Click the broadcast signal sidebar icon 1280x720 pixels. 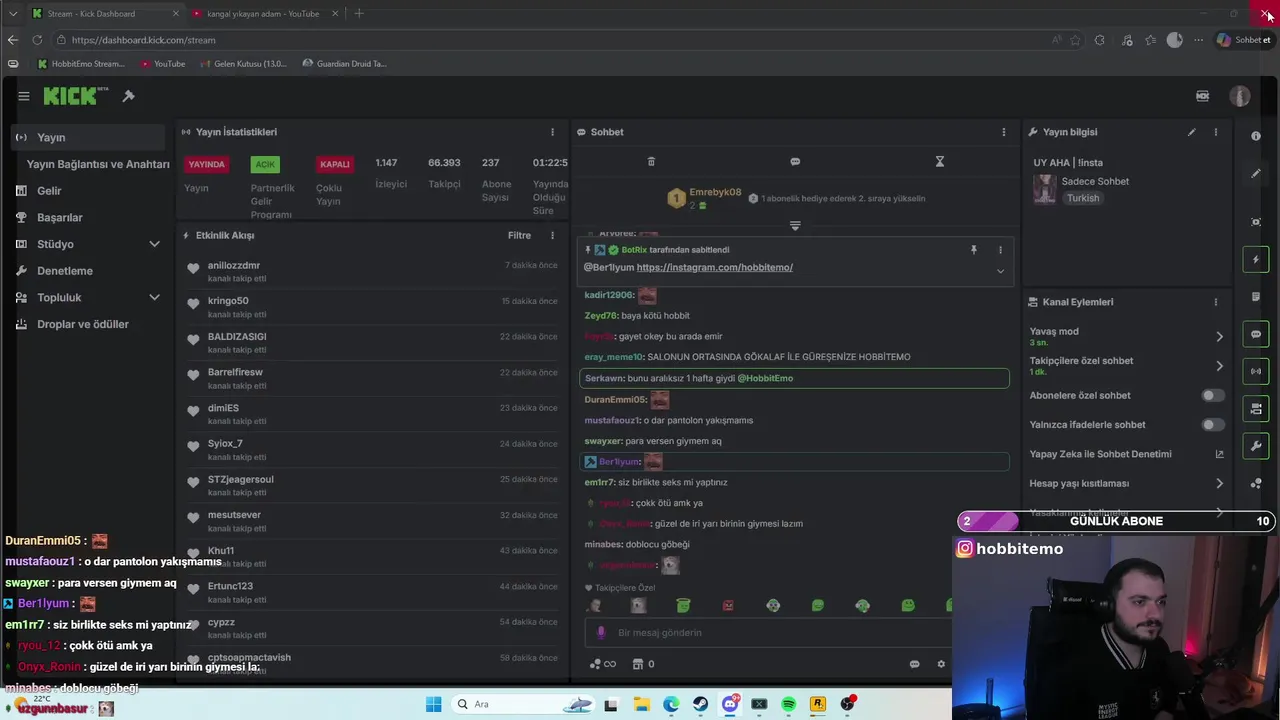(x=1256, y=371)
